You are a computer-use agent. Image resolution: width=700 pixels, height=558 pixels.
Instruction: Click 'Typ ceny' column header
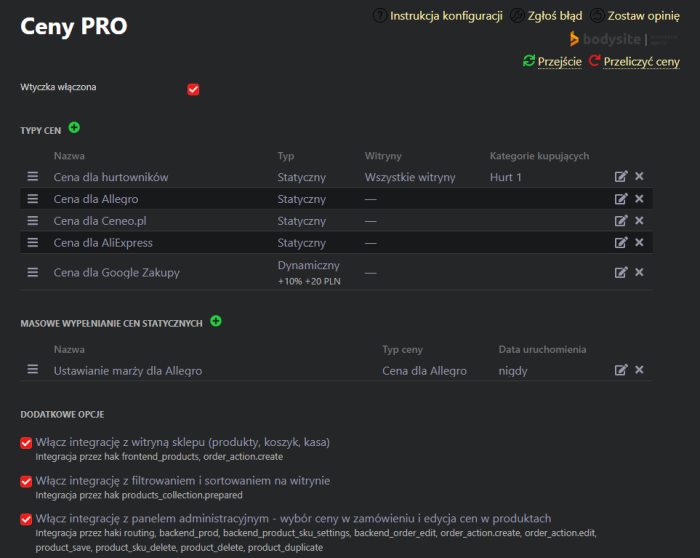point(402,350)
